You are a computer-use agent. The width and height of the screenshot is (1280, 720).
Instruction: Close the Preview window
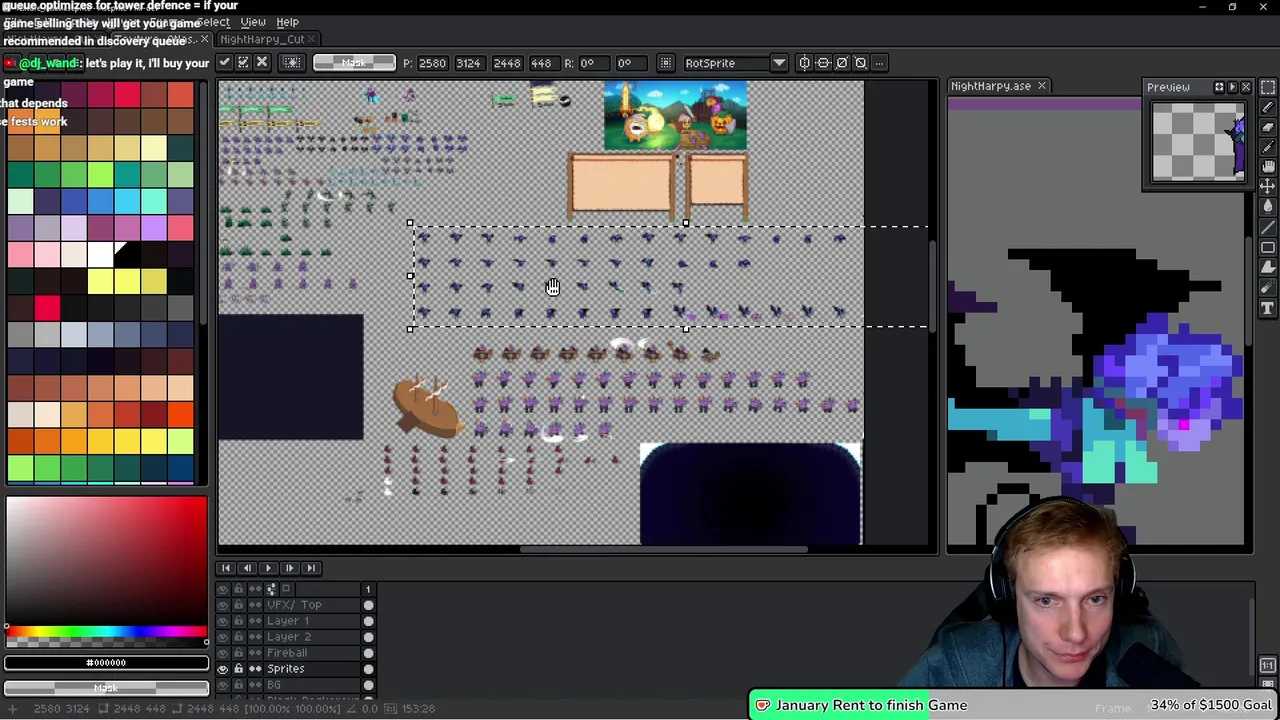(1245, 87)
